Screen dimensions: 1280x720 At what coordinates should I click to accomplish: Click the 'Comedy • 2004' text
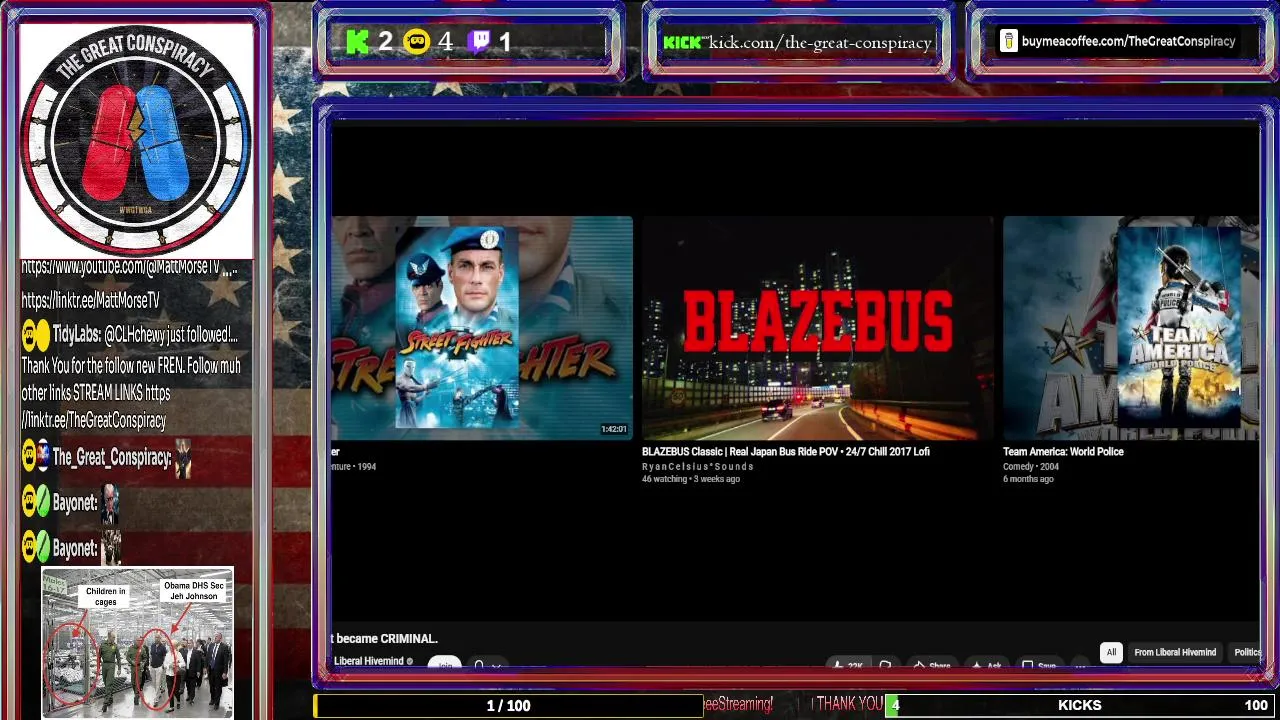(1031, 466)
